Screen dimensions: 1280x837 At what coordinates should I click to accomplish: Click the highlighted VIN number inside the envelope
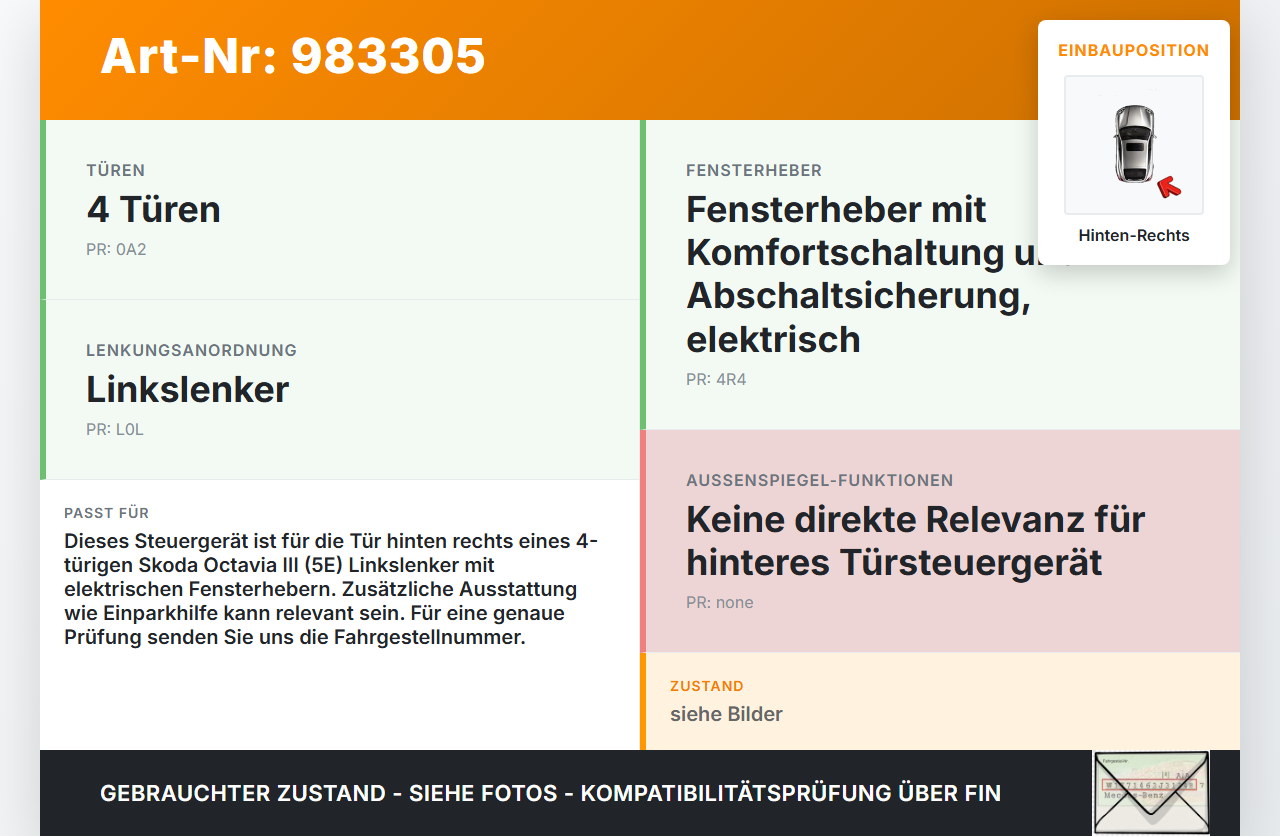point(1150,785)
